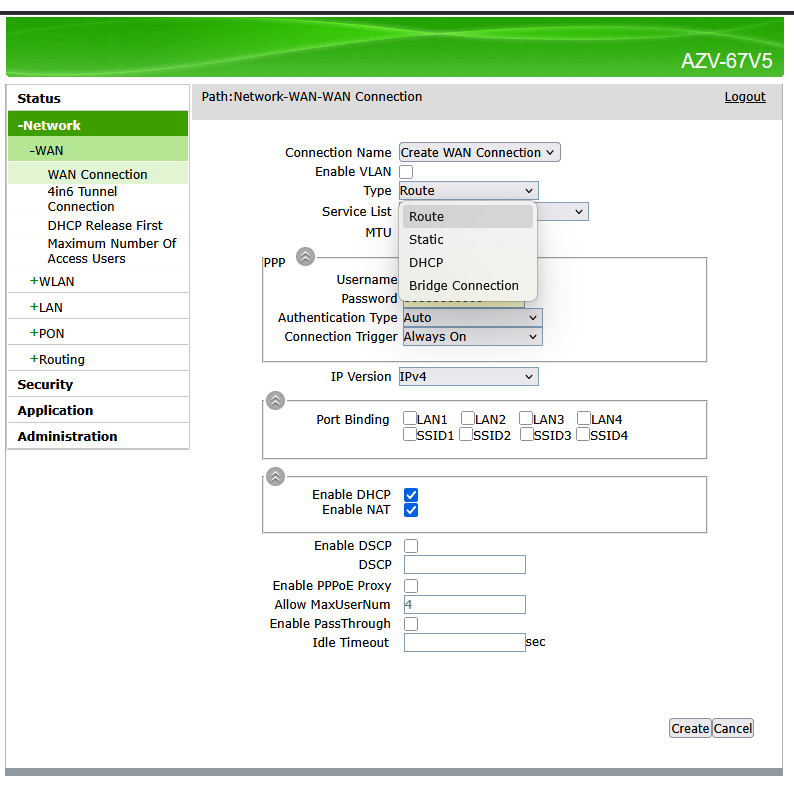Expand the PON submenu
Viewport: 794px width, 794px height.
point(51,334)
